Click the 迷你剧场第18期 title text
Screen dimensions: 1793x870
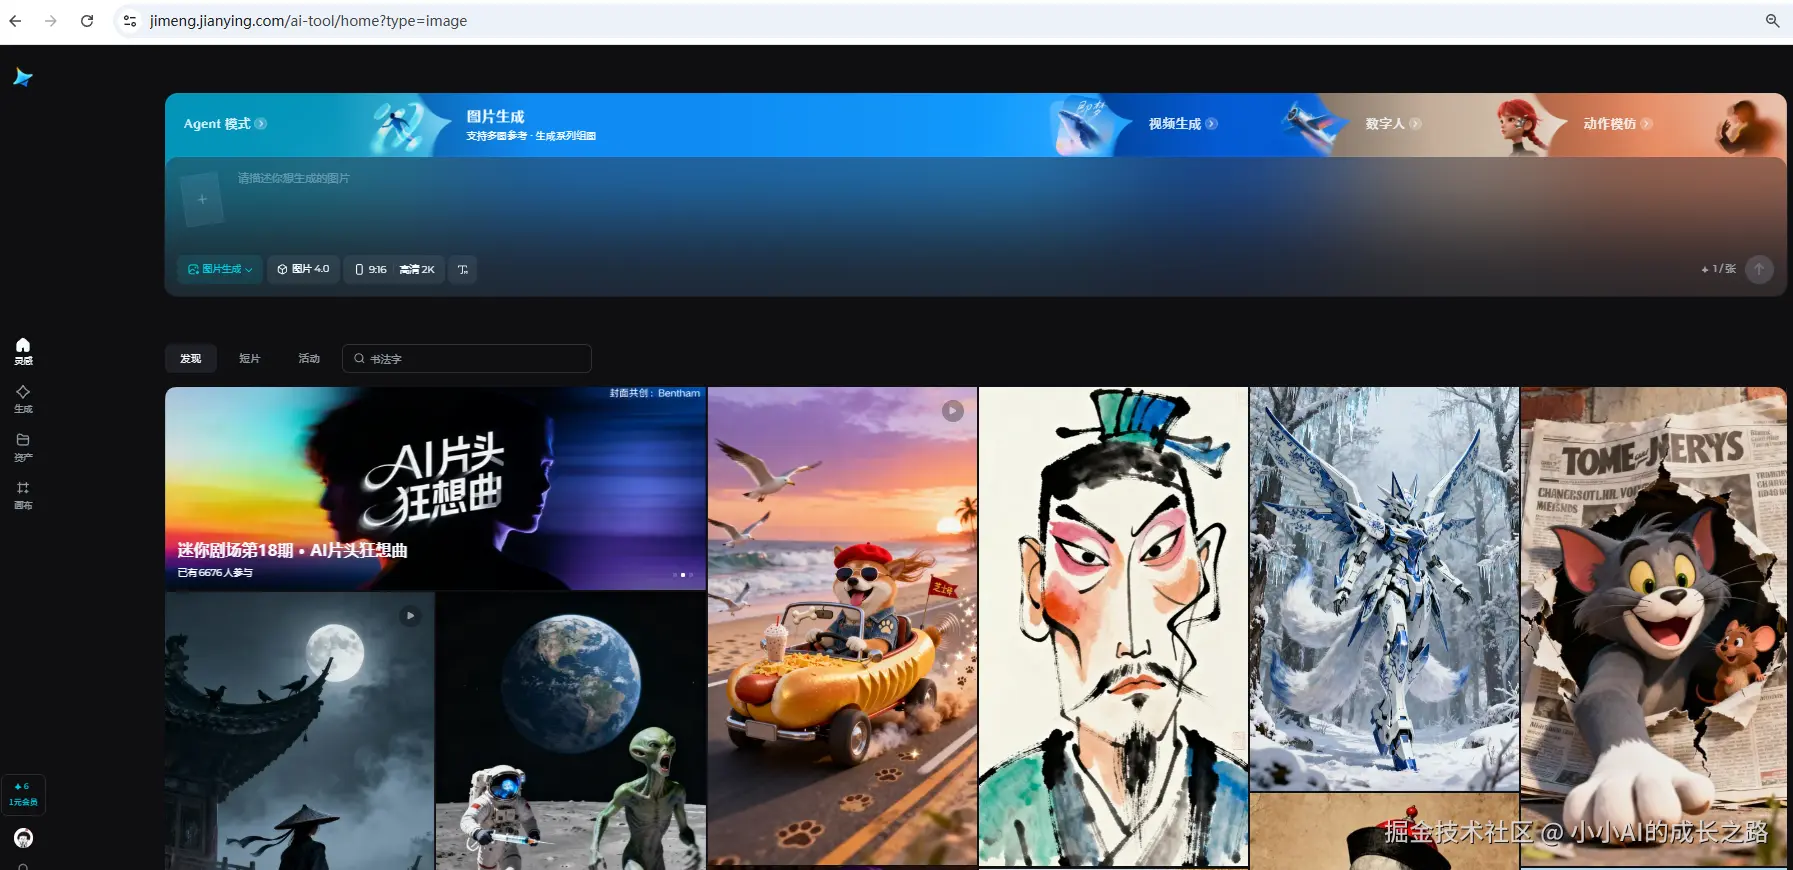[x=292, y=550]
